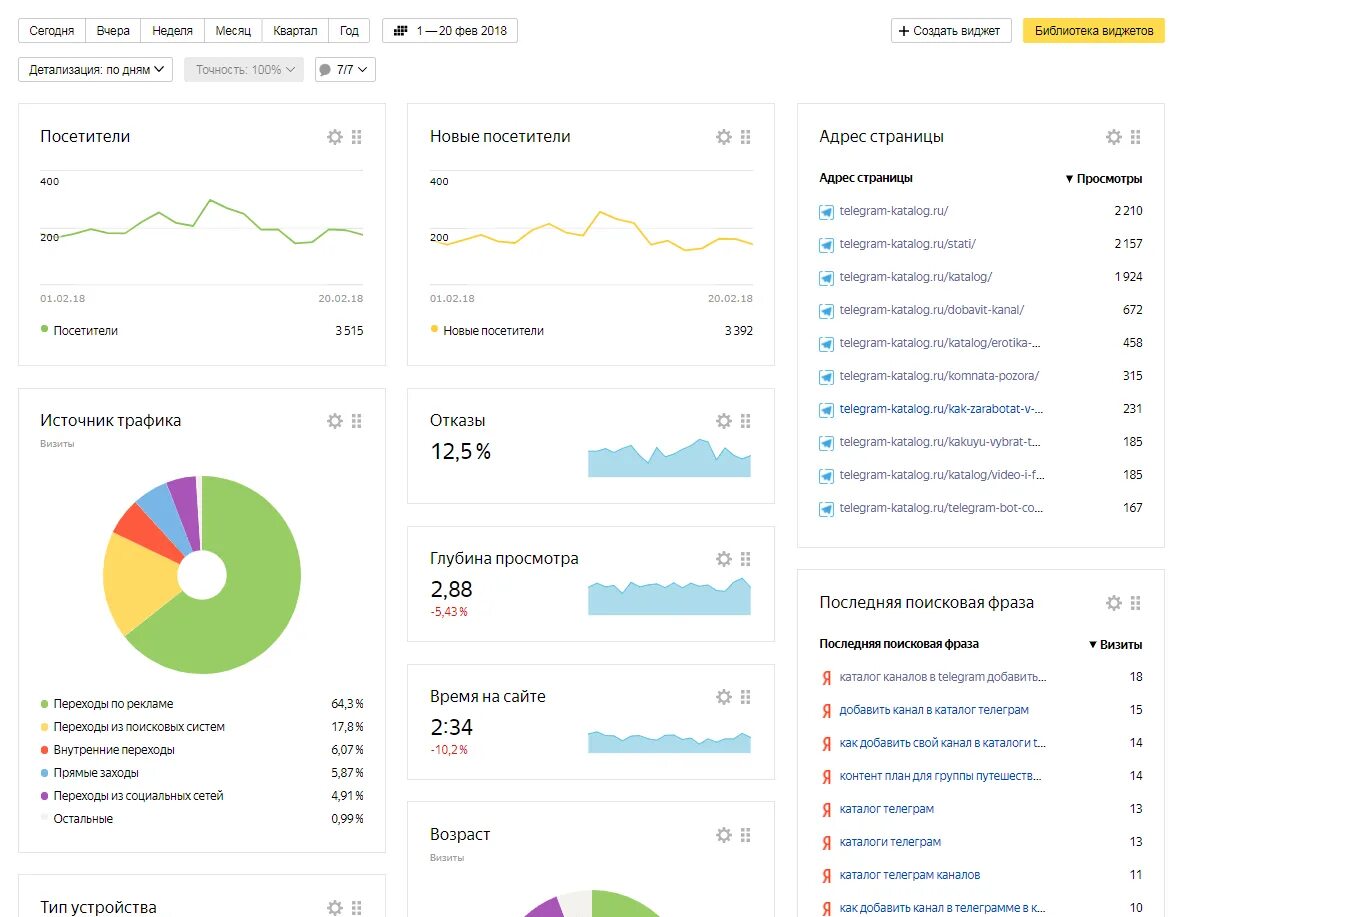The image size is (1347, 917).
Task: Click drag handle of Возраст widget
Action: (x=746, y=835)
